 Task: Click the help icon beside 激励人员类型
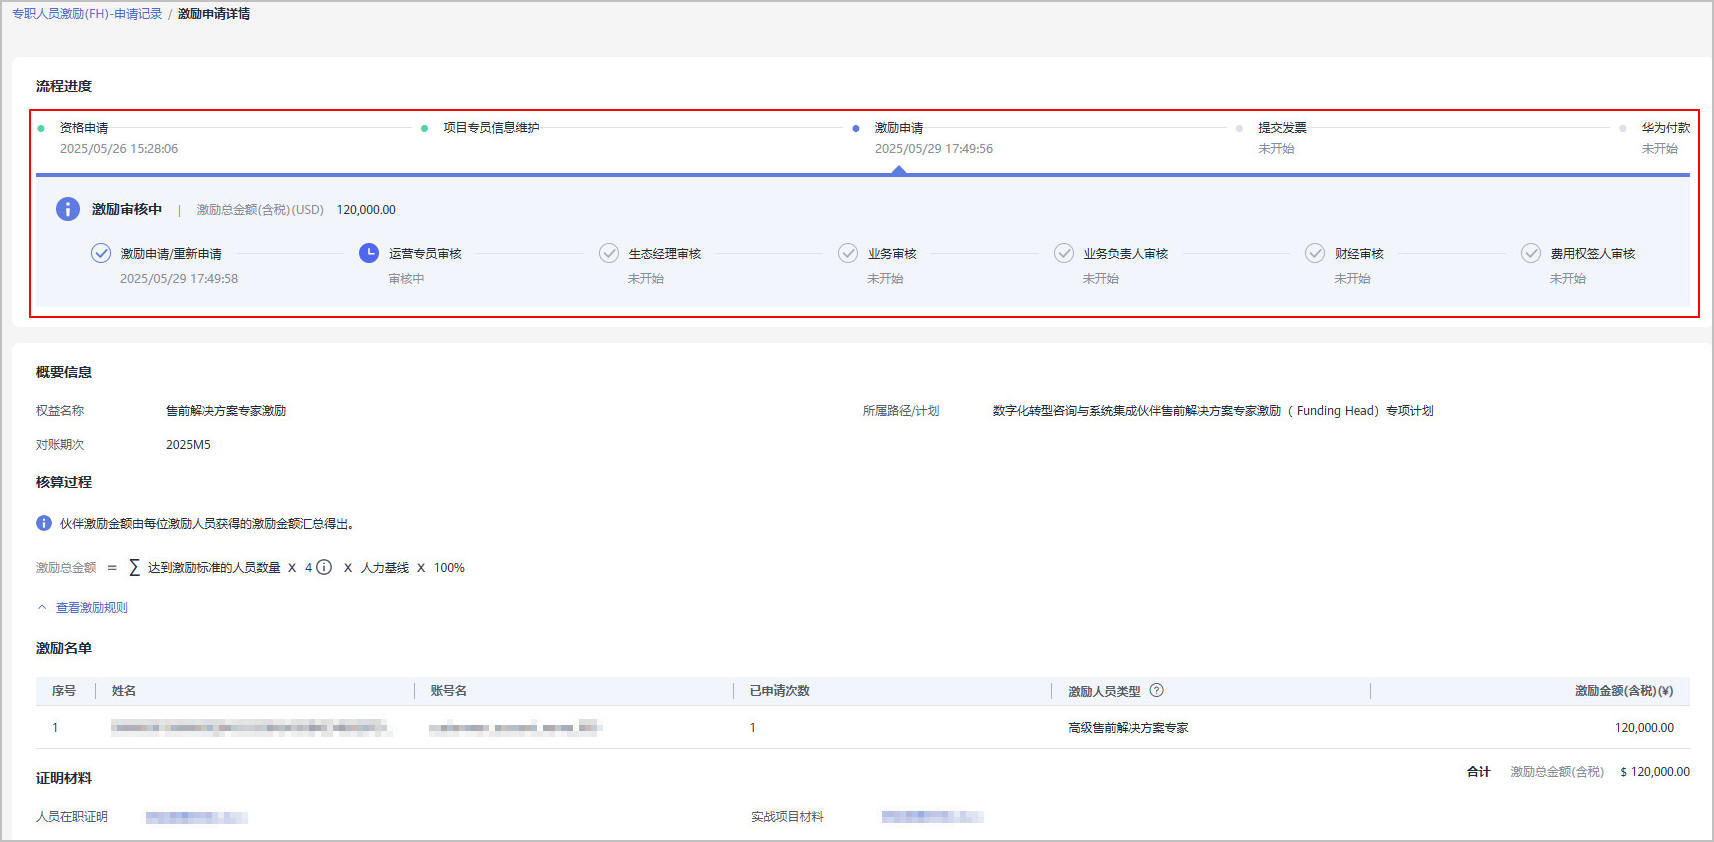point(1157,690)
